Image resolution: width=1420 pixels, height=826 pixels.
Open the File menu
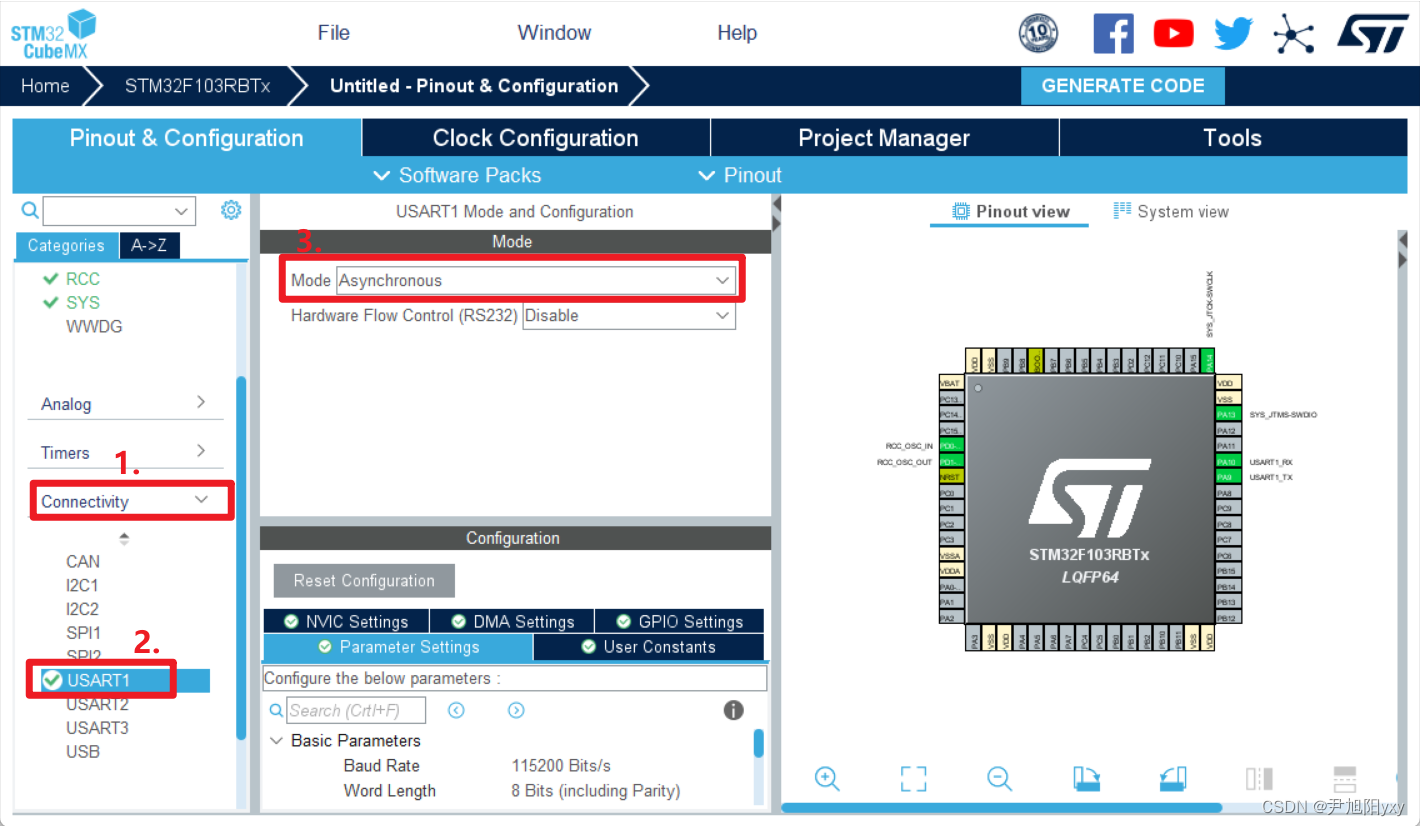pyautogui.click(x=333, y=33)
